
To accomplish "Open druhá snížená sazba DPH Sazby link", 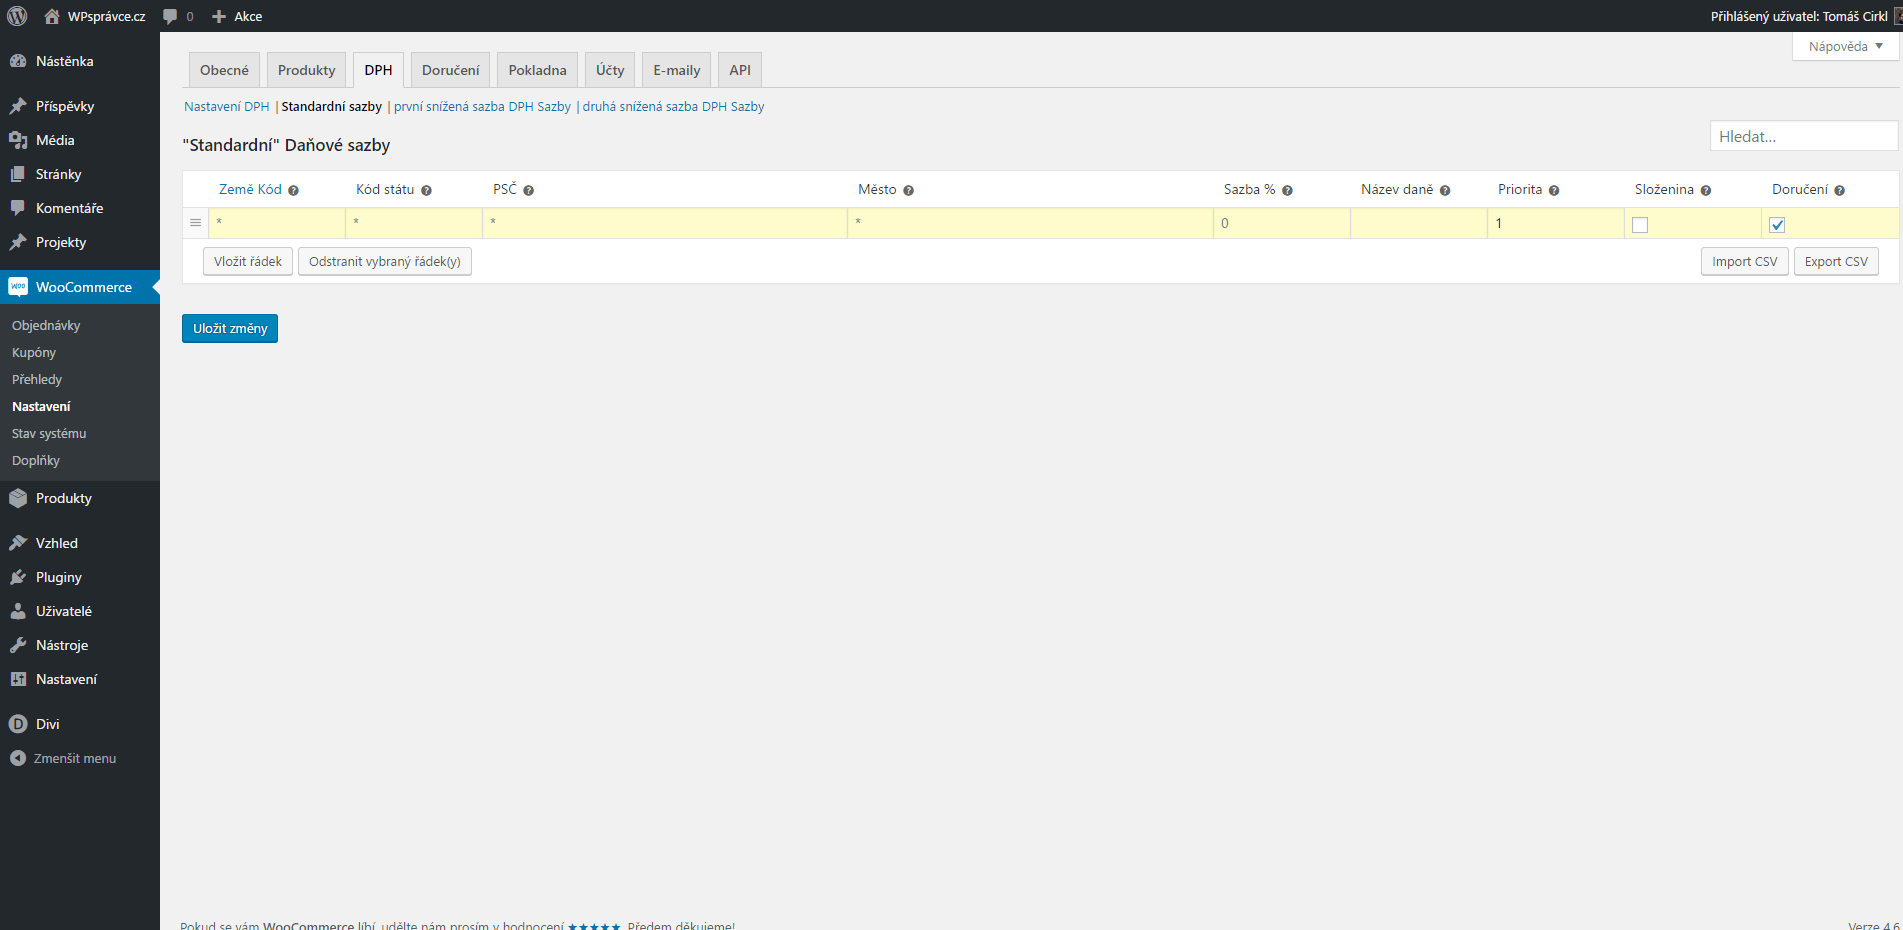I will pyautogui.click(x=673, y=107).
